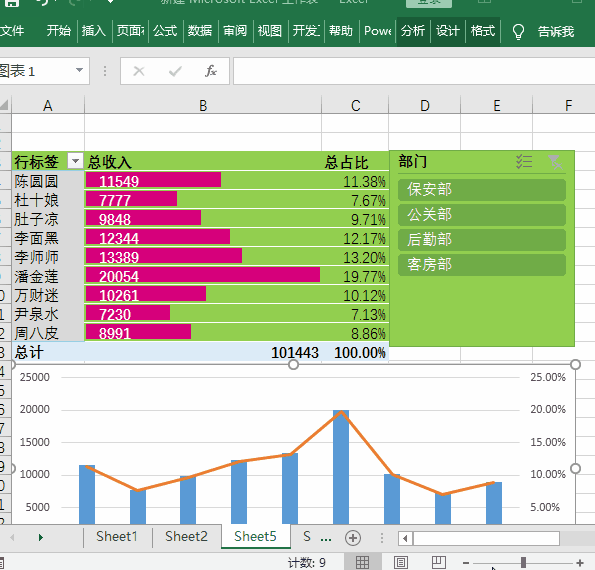Open the 设计 chart tools tab
Screen dimensions: 595x570
tap(448, 31)
